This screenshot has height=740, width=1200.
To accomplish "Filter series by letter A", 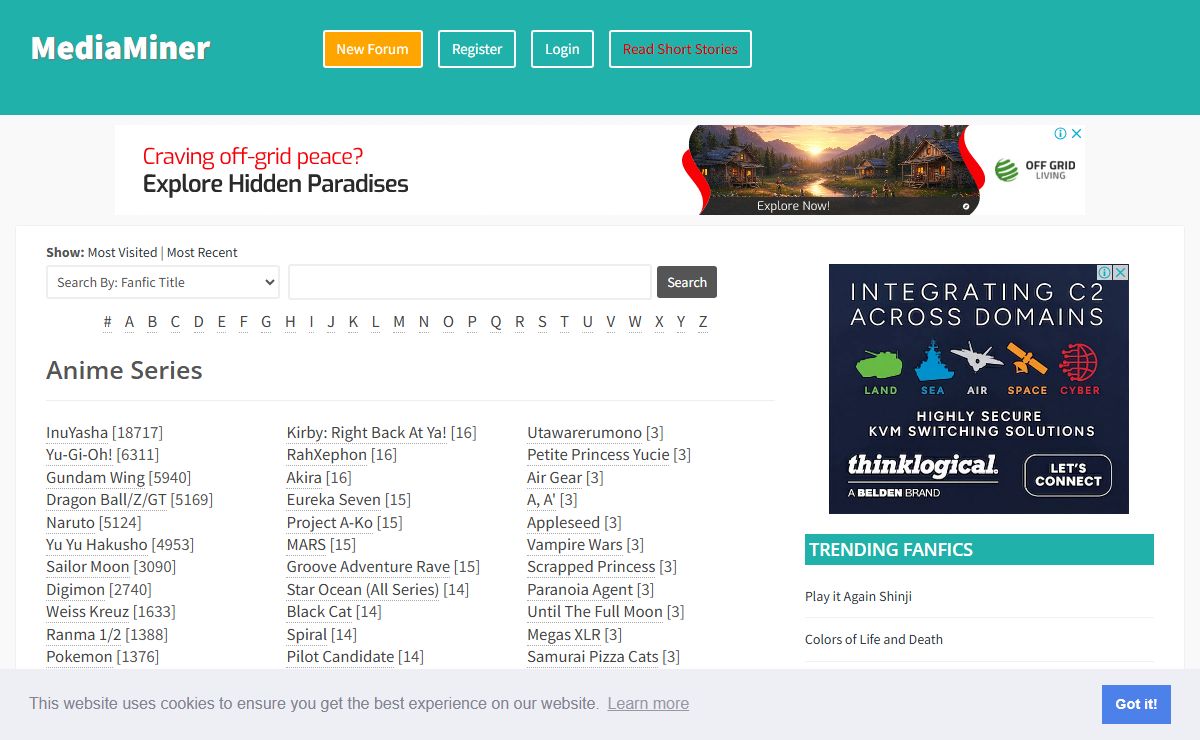I will click(x=129, y=322).
